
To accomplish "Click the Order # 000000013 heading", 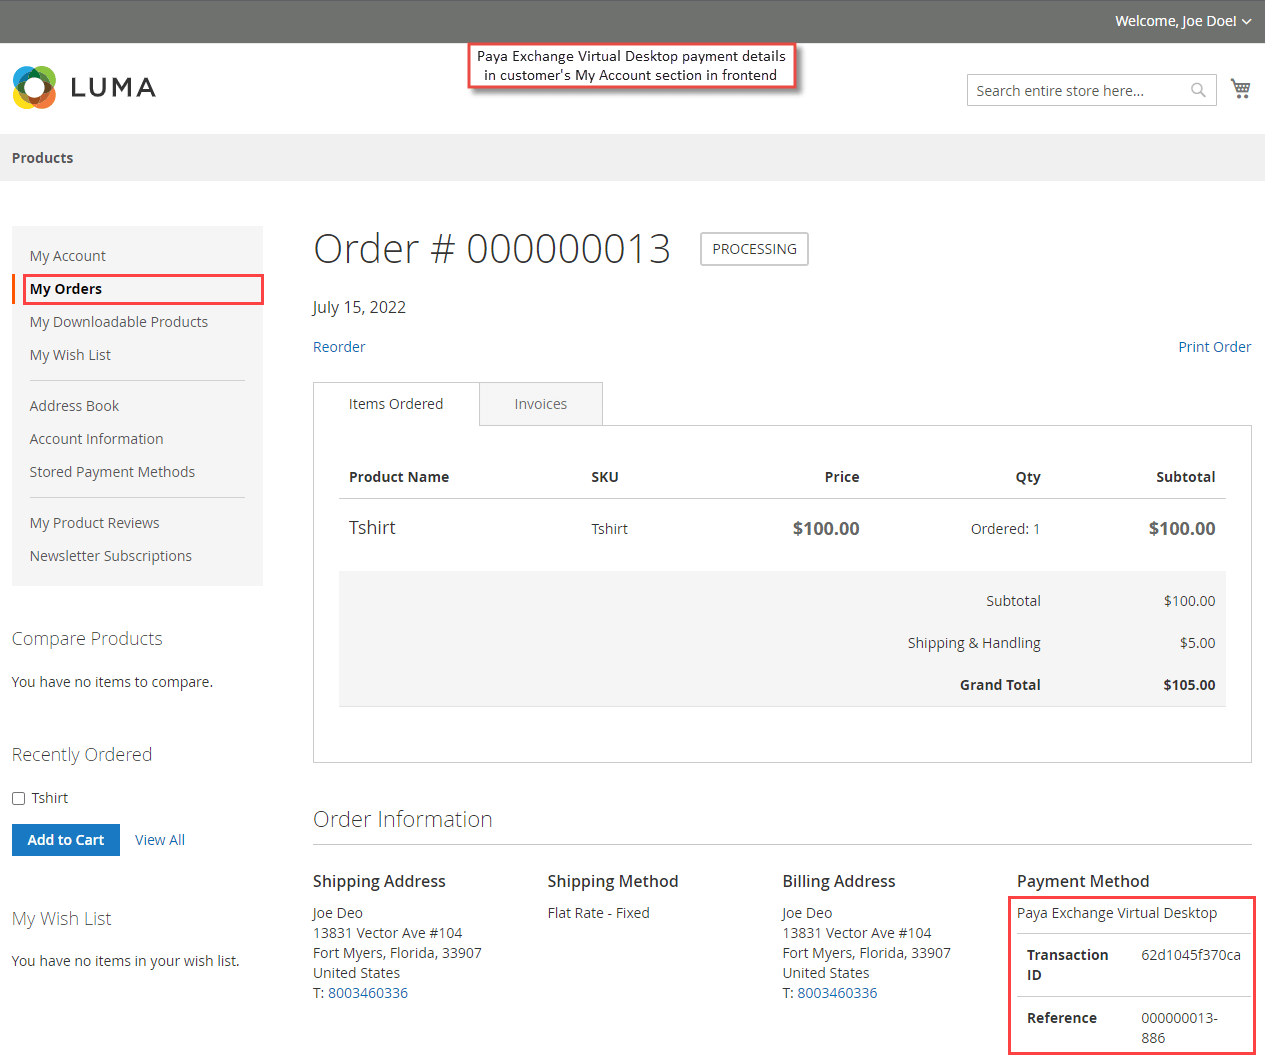I will [x=492, y=249].
